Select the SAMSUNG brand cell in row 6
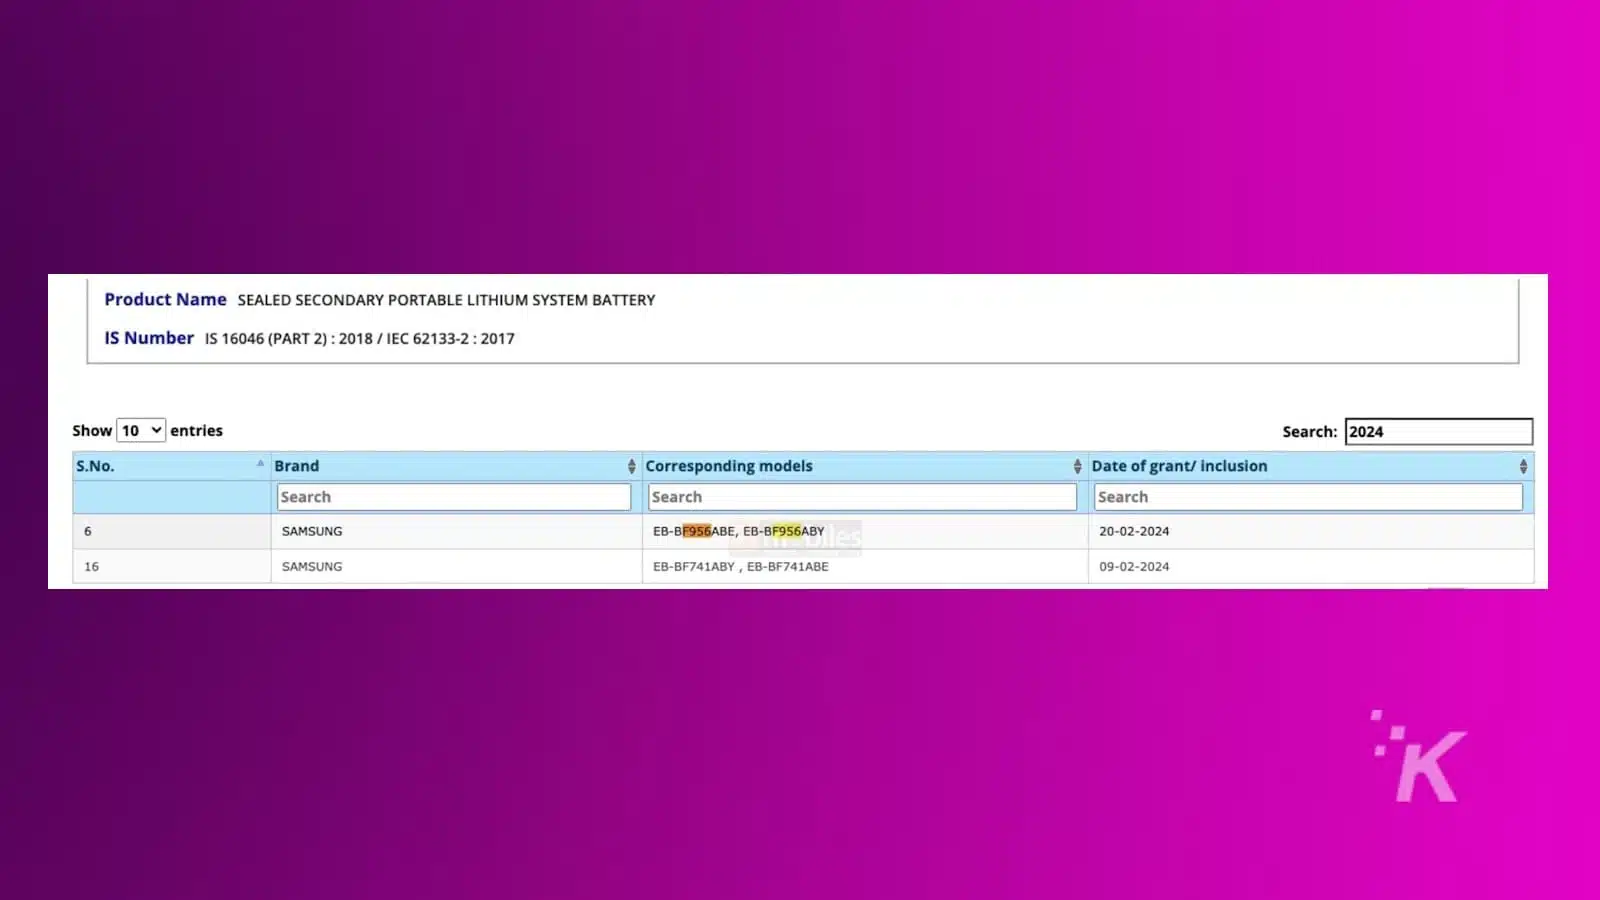This screenshot has width=1600, height=900. [x=312, y=532]
